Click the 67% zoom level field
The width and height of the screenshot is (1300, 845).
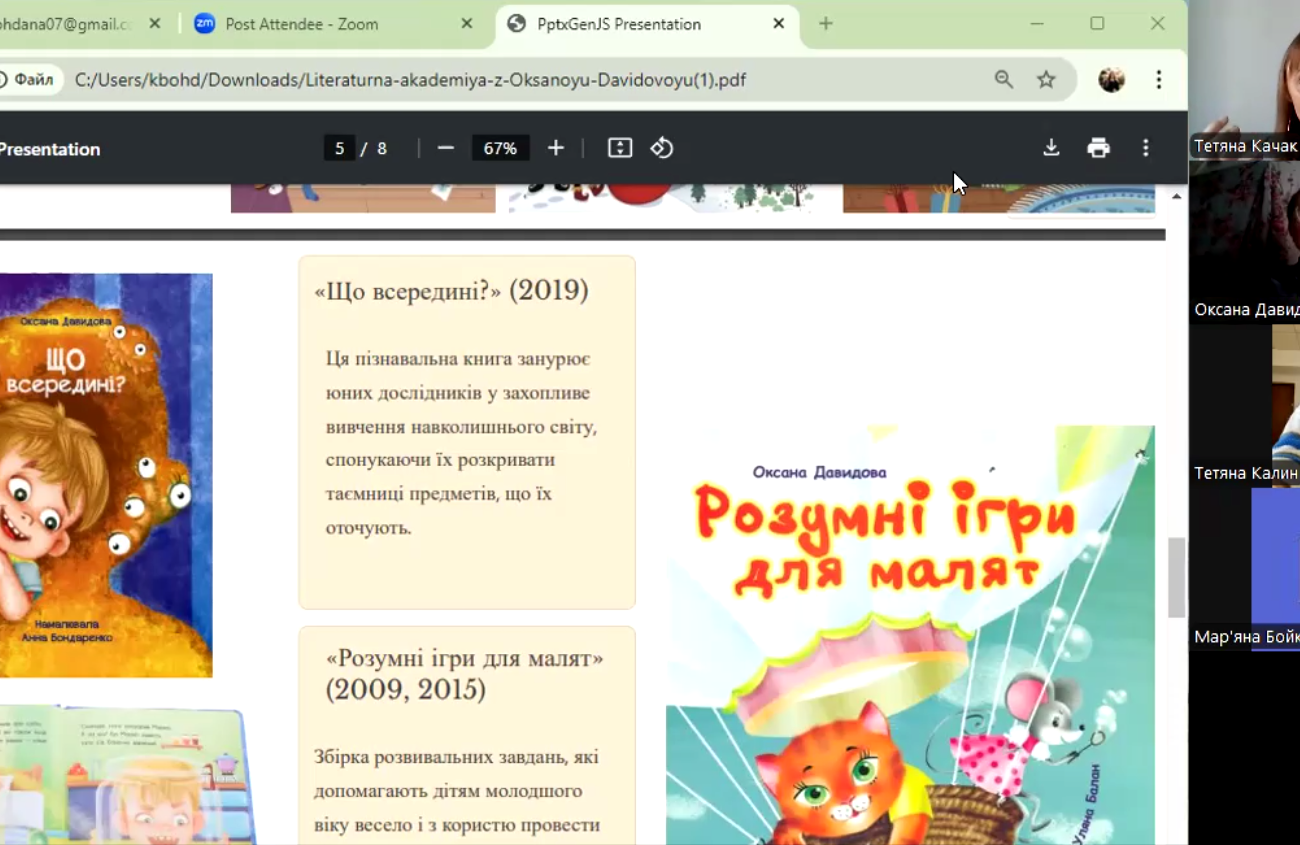coord(500,149)
